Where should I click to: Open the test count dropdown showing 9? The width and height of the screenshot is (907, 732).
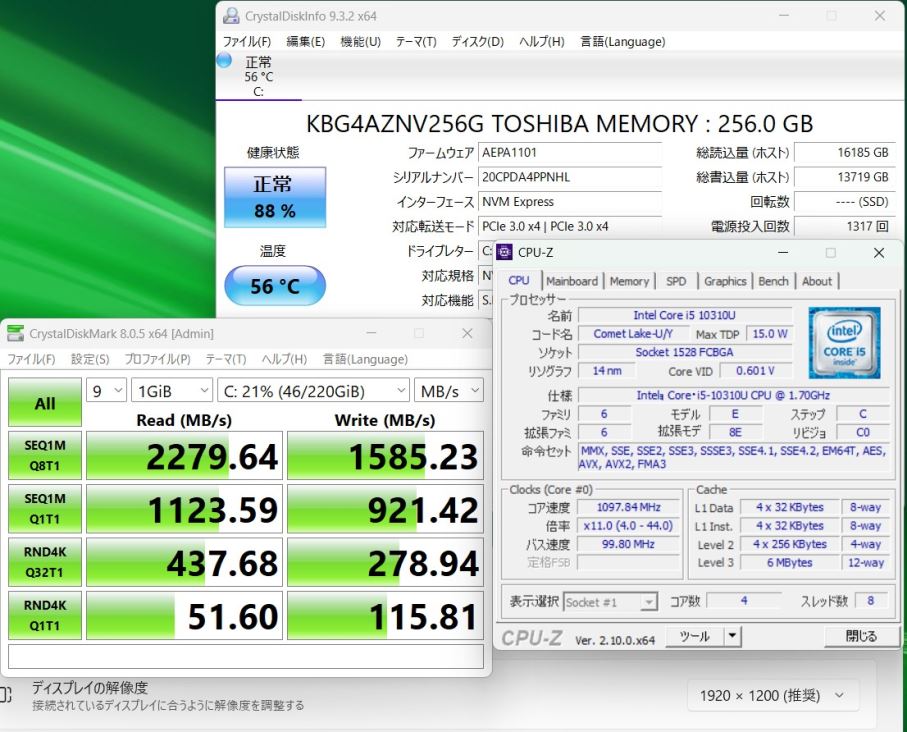pos(106,391)
